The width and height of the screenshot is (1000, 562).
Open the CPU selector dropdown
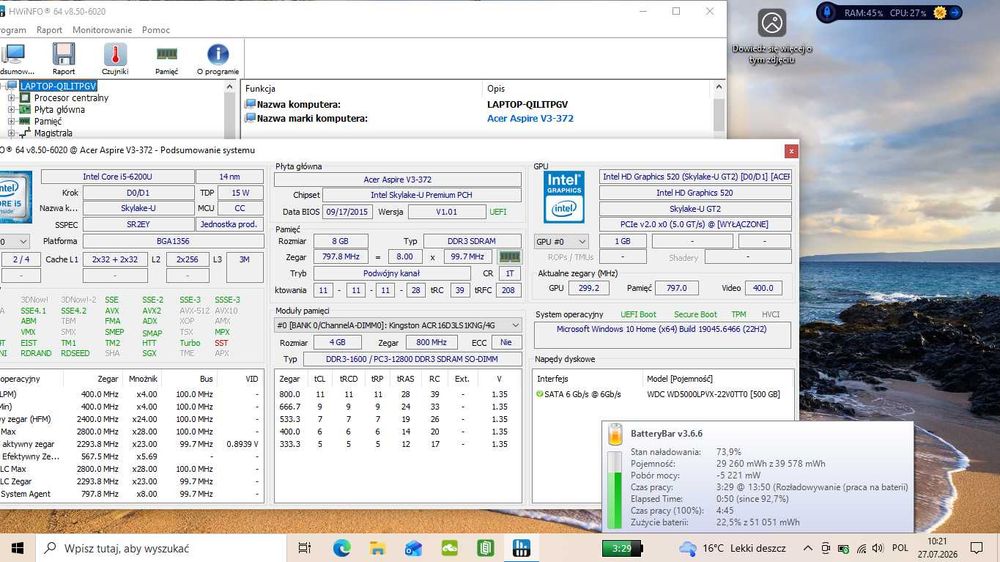tap(14, 242)
